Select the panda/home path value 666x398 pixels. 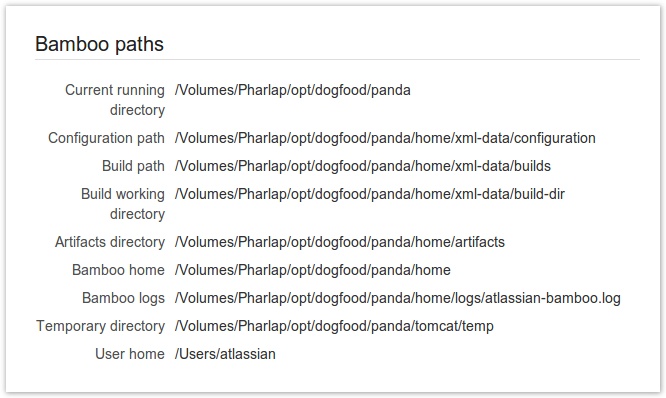point(313,270)
